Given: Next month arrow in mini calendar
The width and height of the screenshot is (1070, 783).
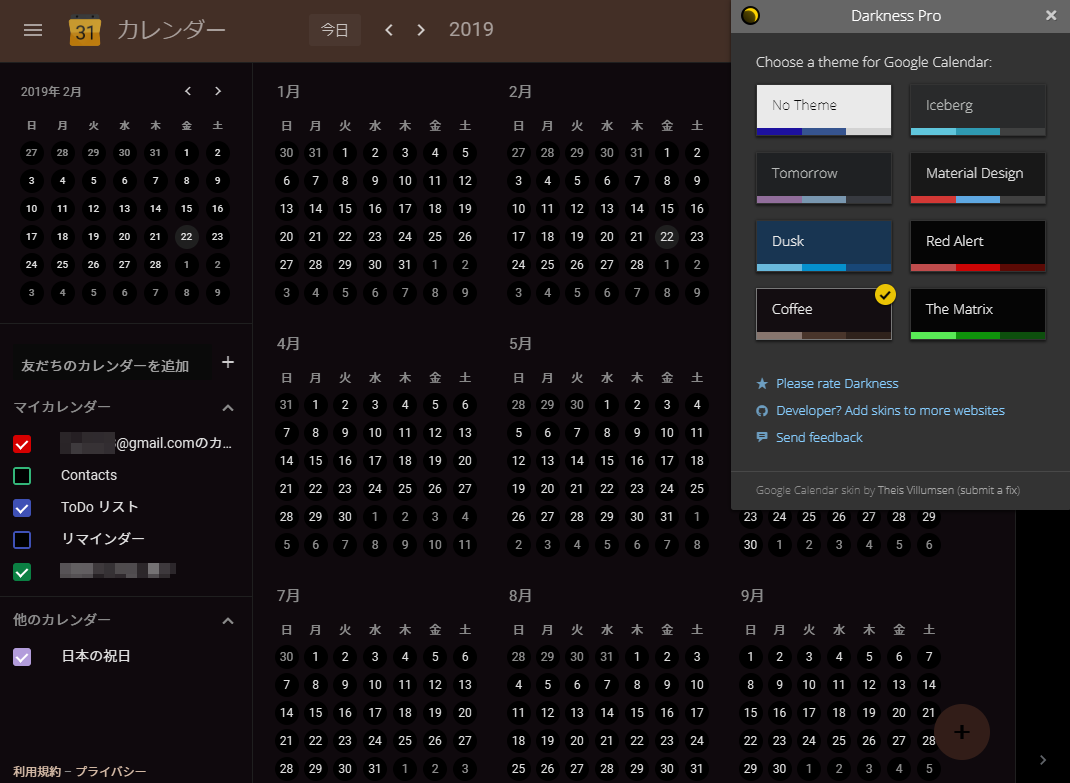Looking at the screenshot, I should coord(218,91).
